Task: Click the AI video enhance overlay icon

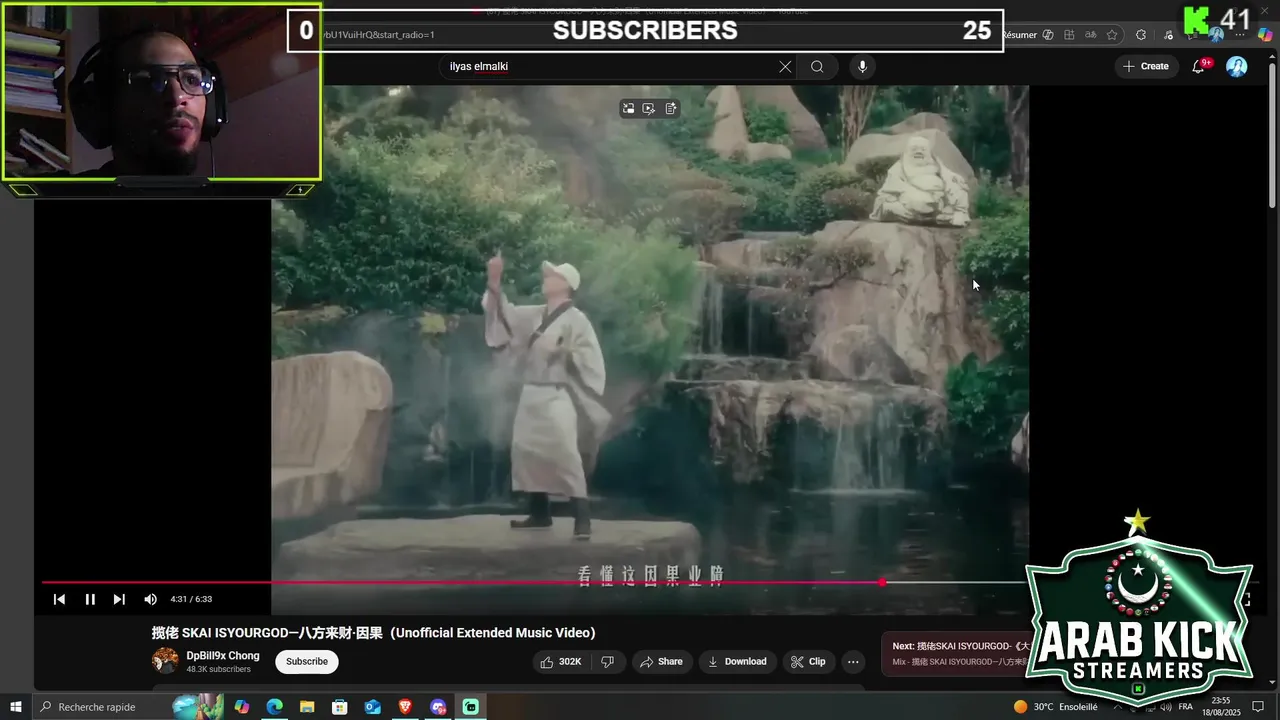Action: click(x=649, y=108)
